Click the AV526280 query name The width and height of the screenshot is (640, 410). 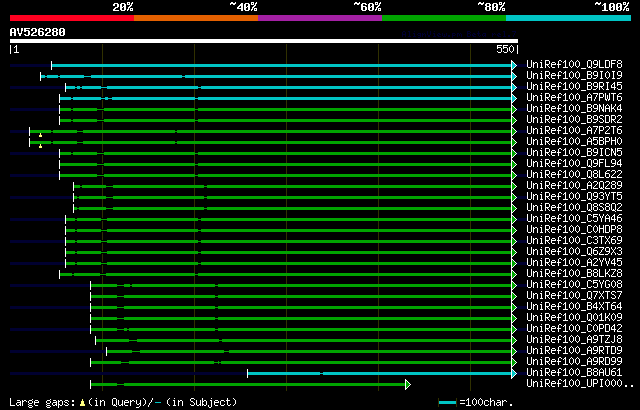(x=38, y=32)
